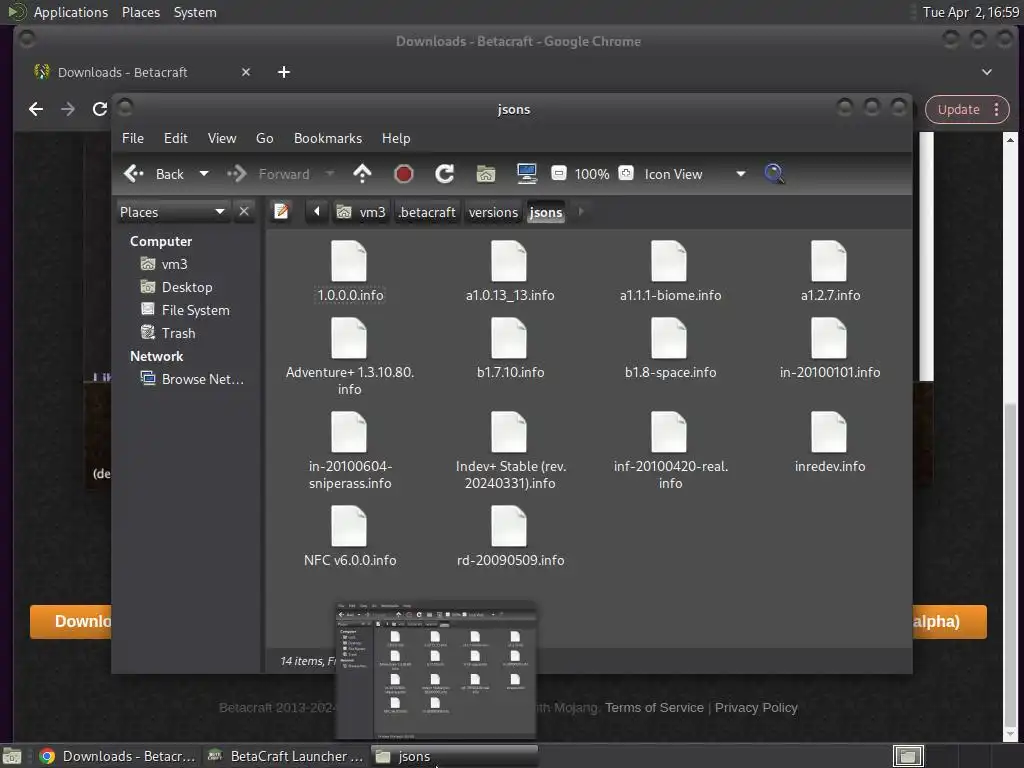Open Privacy Policy link on Betacraft page

tap(756, 707)
